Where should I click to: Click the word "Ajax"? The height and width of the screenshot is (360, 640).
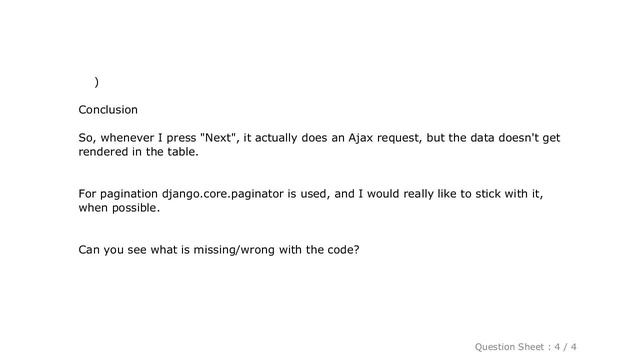tap(360, 138)
